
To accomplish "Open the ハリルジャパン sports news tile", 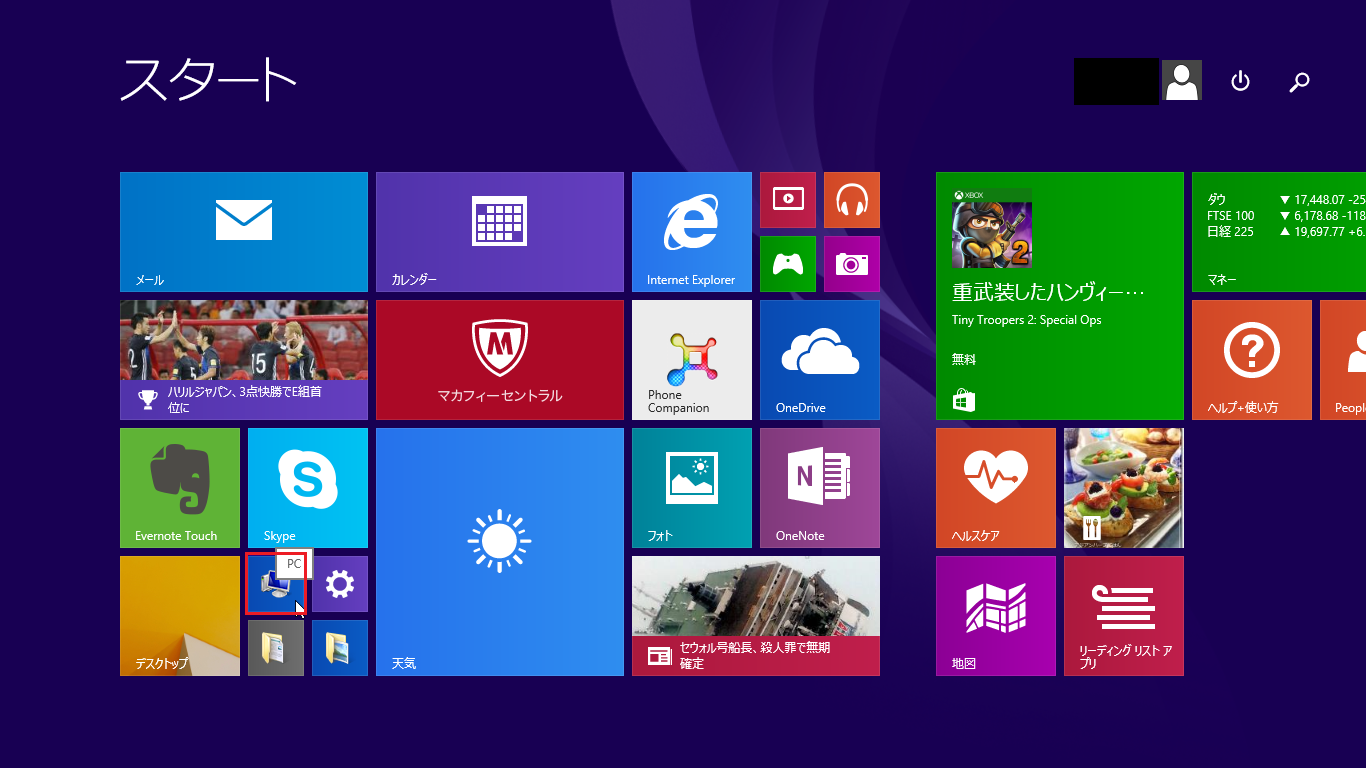I will [x=244, y=360].
